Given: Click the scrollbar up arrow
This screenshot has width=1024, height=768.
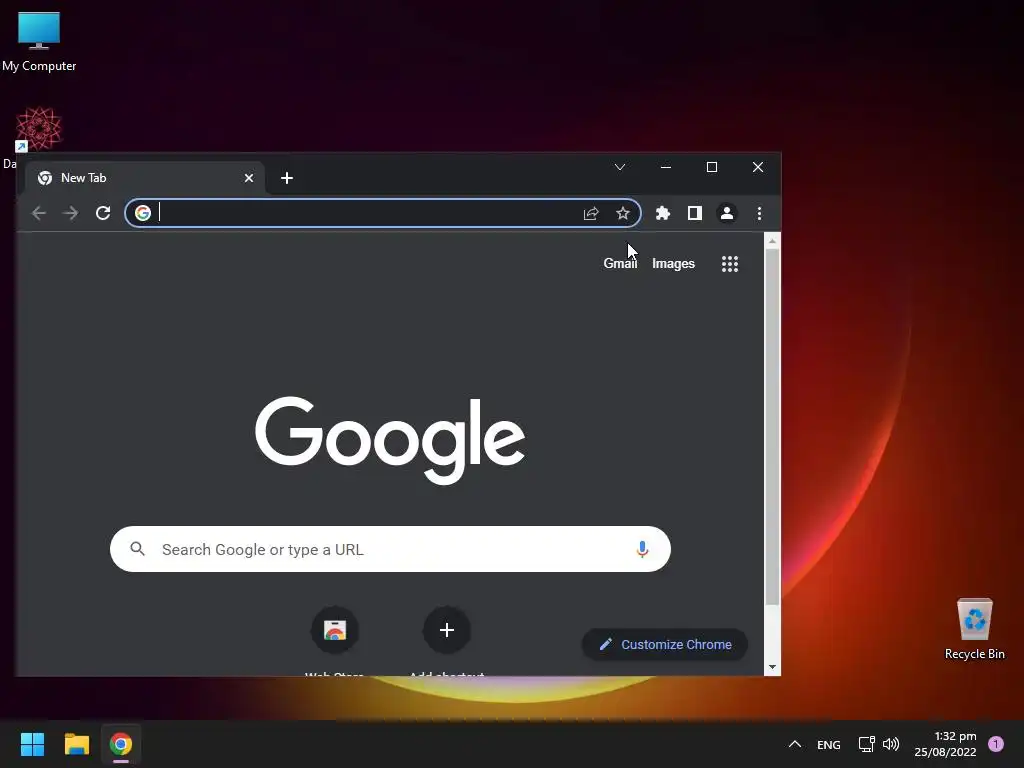Looking at the screenshot, I should pos(773,241).
